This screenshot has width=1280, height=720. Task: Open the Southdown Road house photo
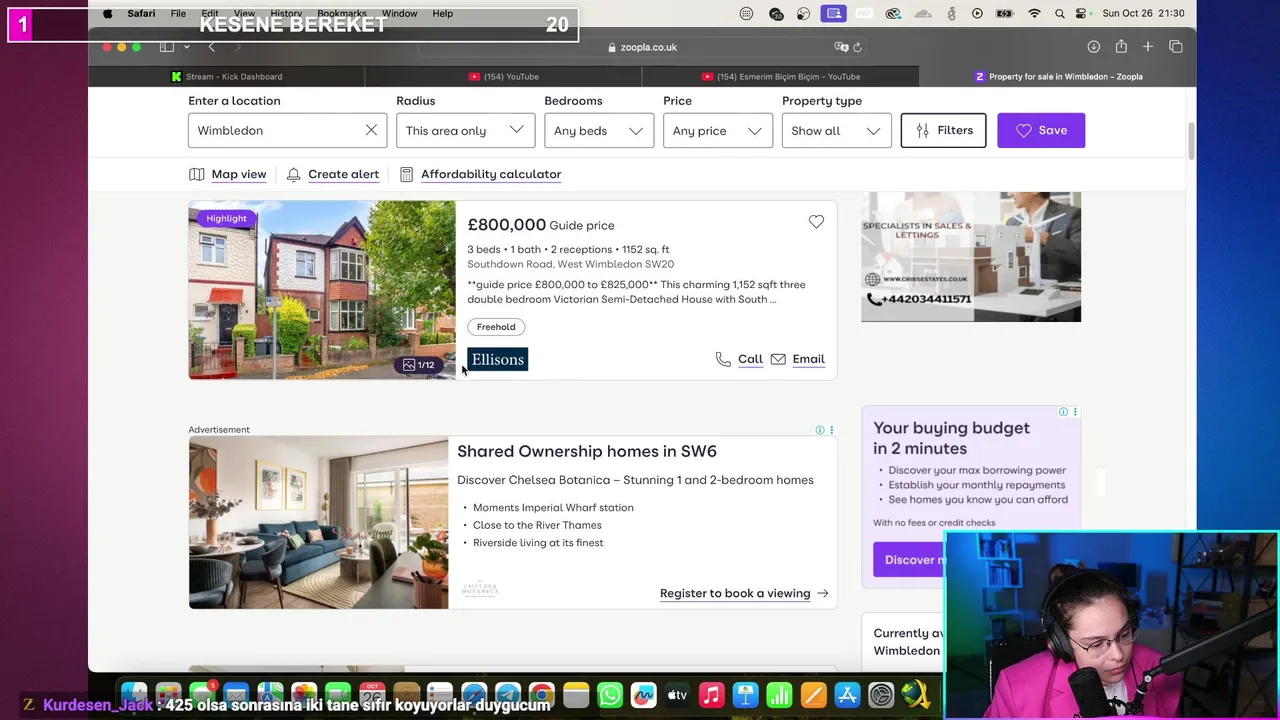point(322,290)
